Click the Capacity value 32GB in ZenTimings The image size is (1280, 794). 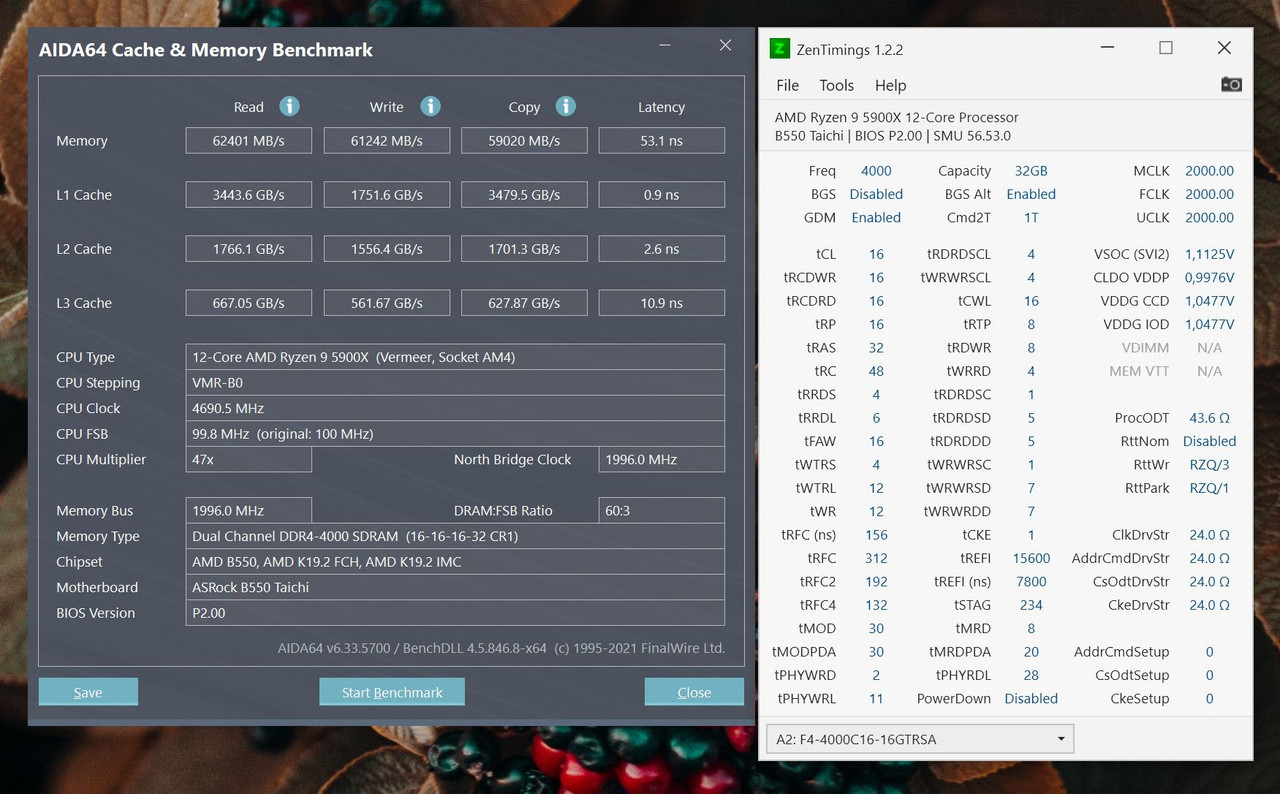click(1031, 171)
